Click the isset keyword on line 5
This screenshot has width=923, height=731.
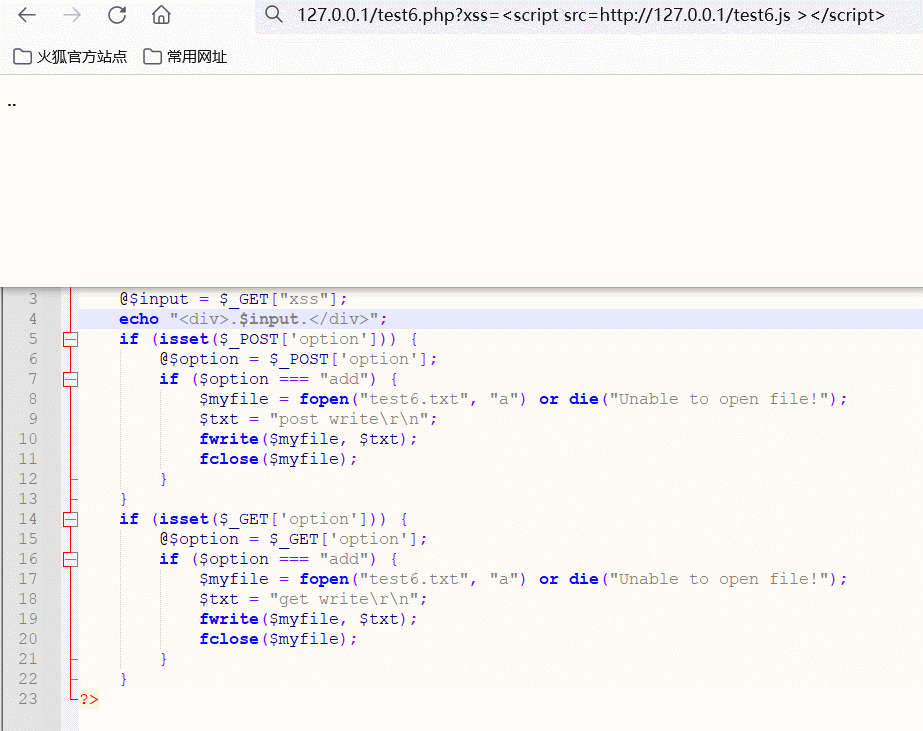coord(184,339)
